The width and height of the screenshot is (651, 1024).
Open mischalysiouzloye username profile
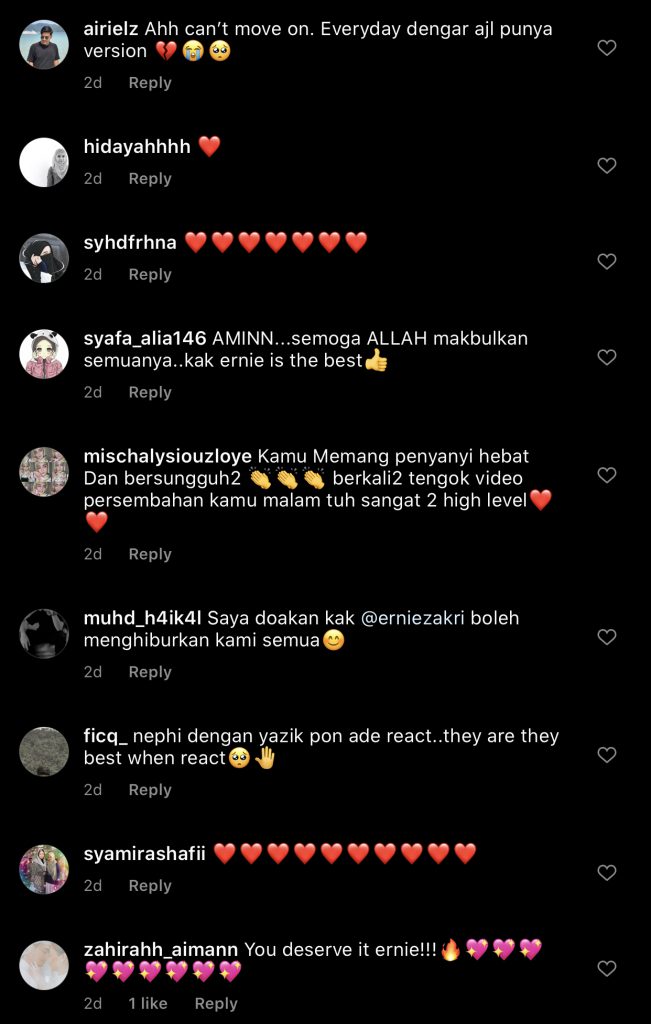point(167,456)
